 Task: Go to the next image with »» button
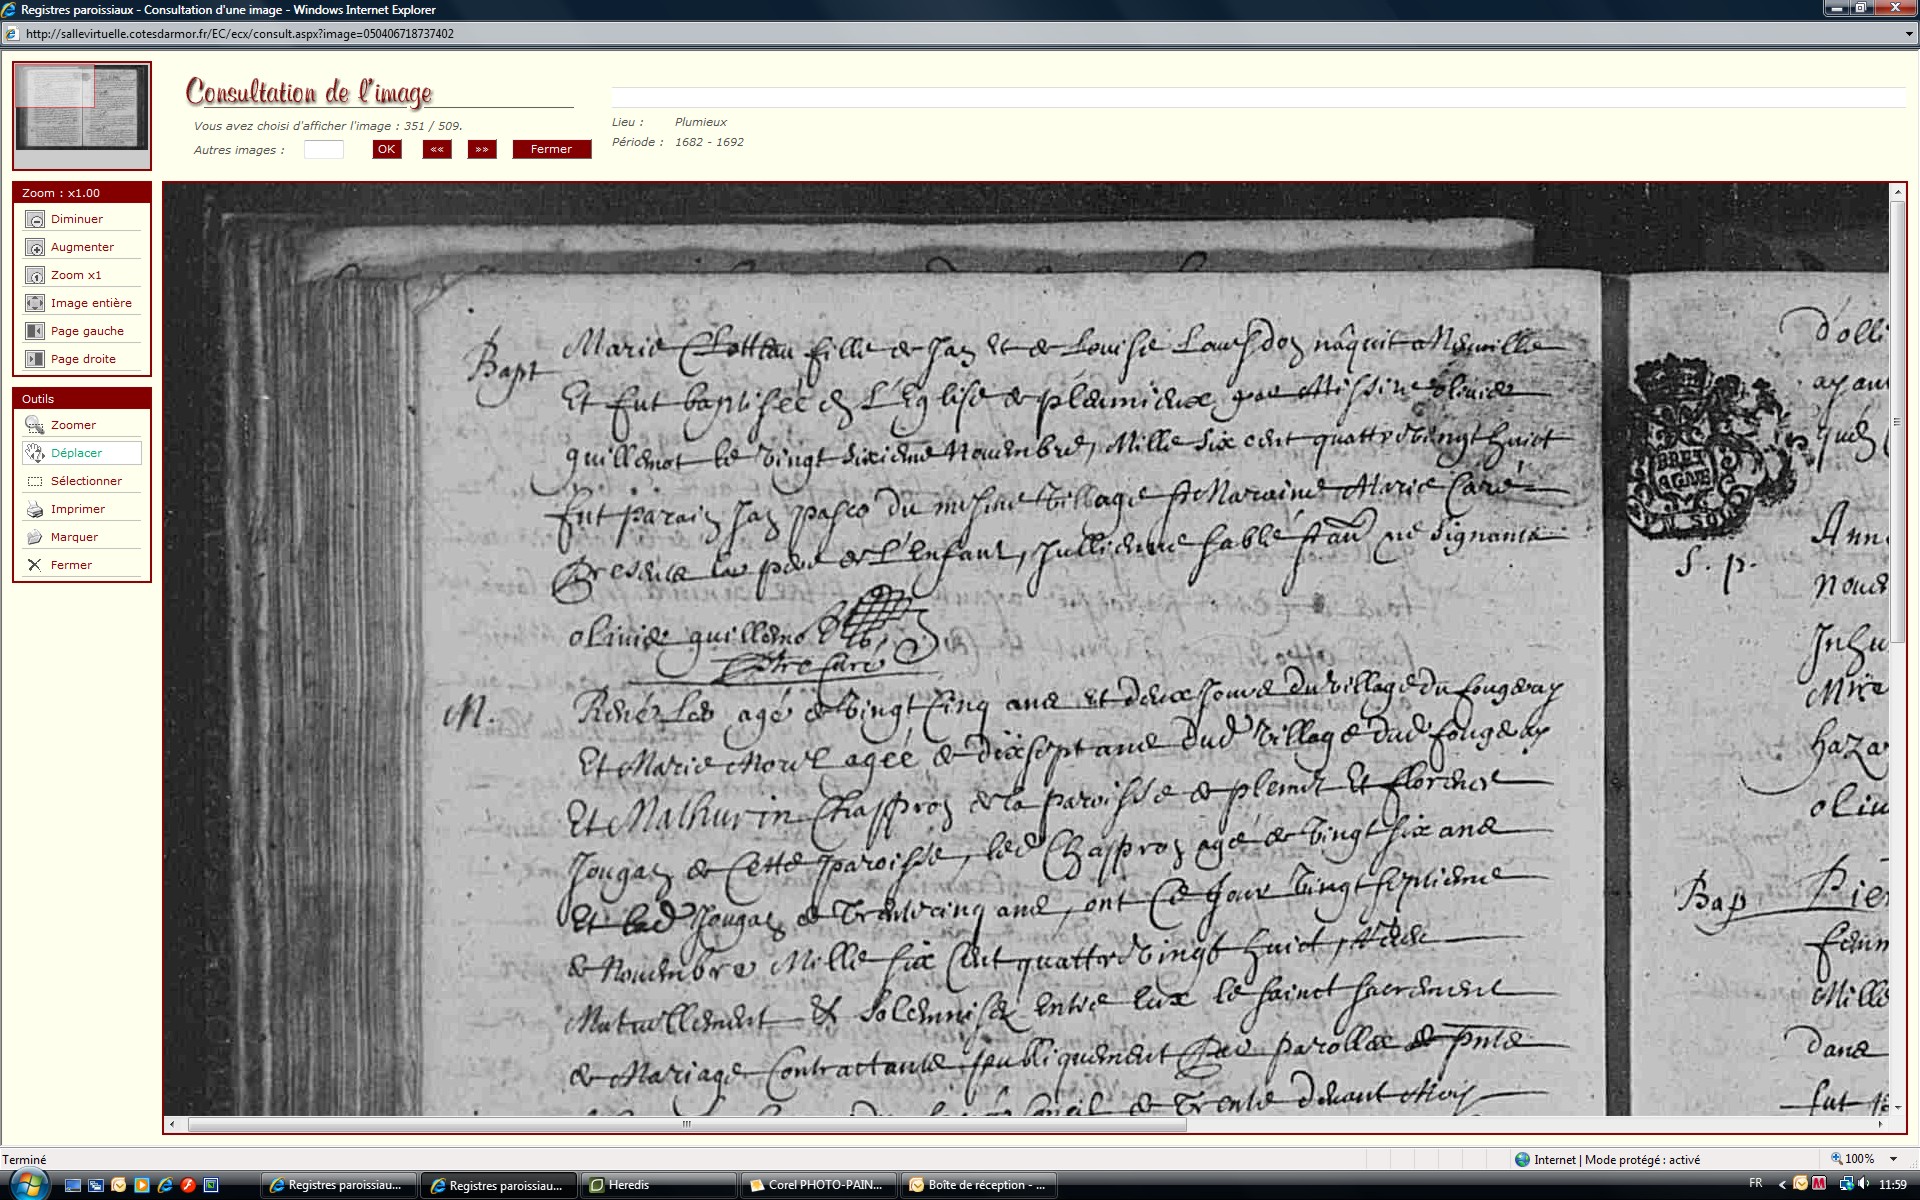point(482,149)
